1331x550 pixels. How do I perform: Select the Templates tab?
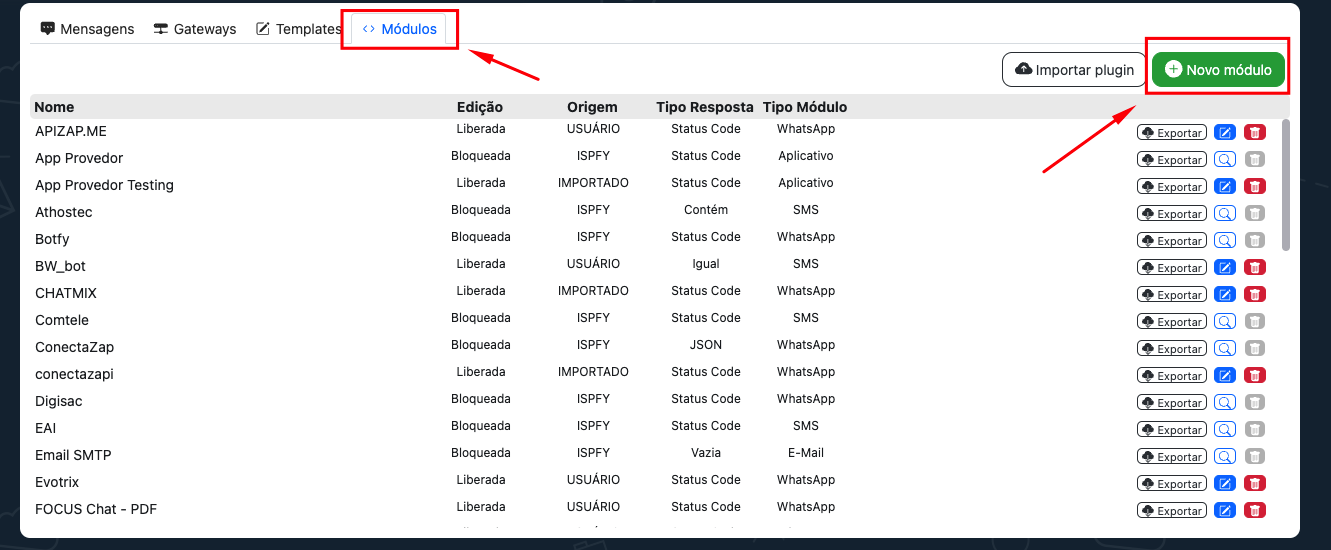299,29
